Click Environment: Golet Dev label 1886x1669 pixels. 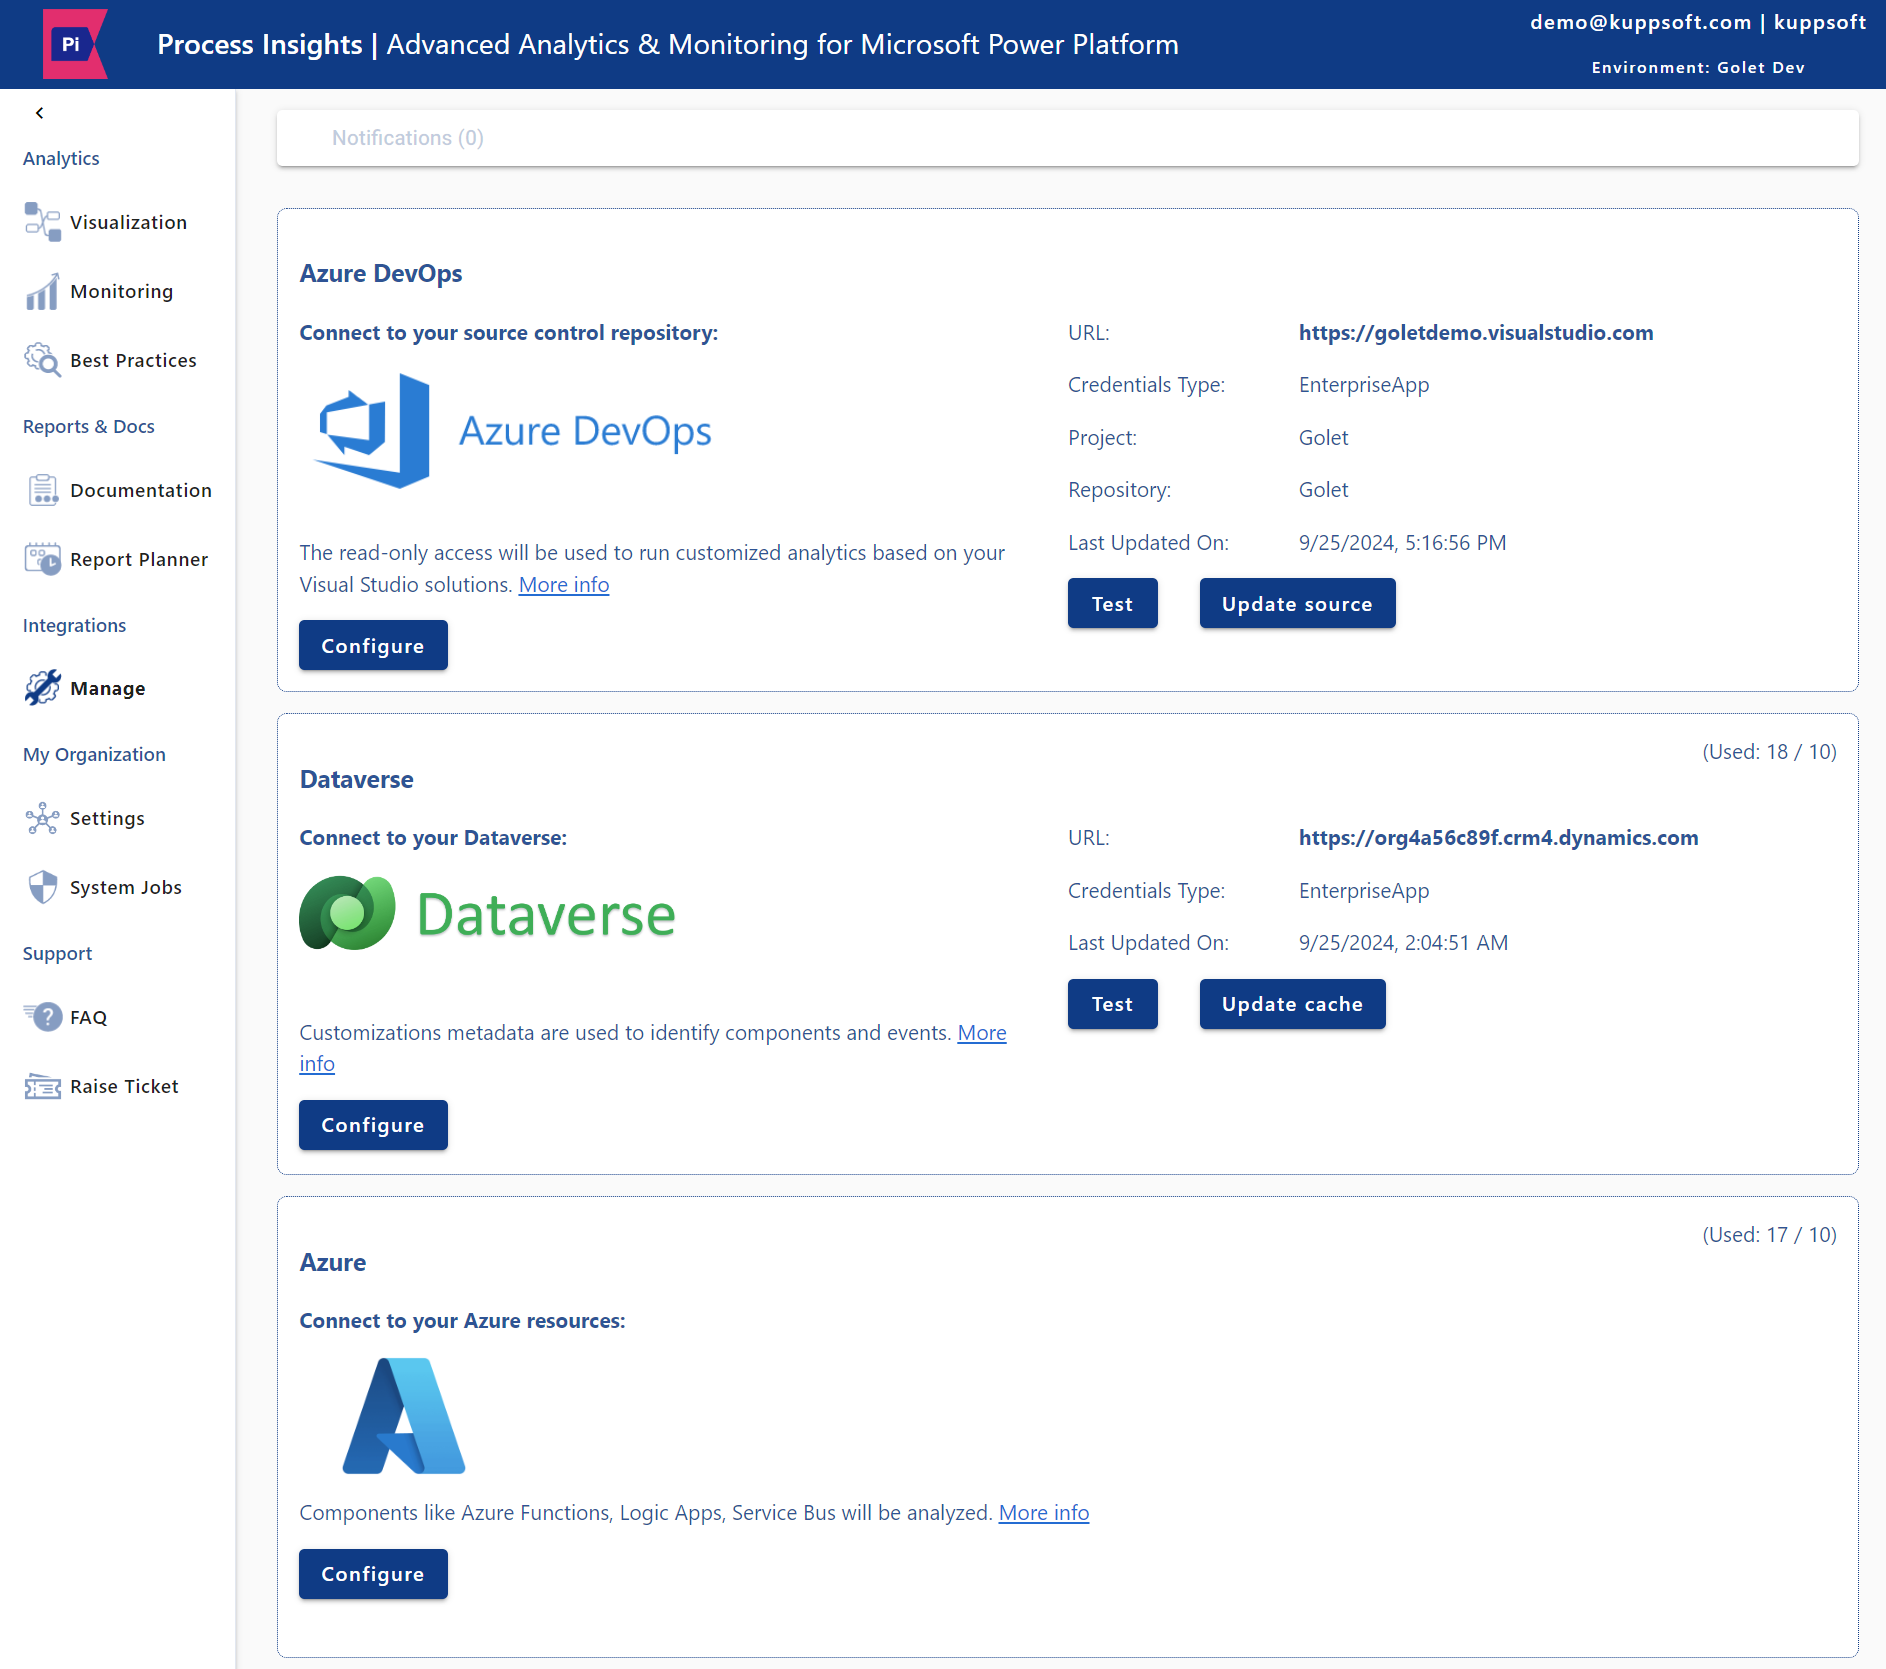[1698, 67]
